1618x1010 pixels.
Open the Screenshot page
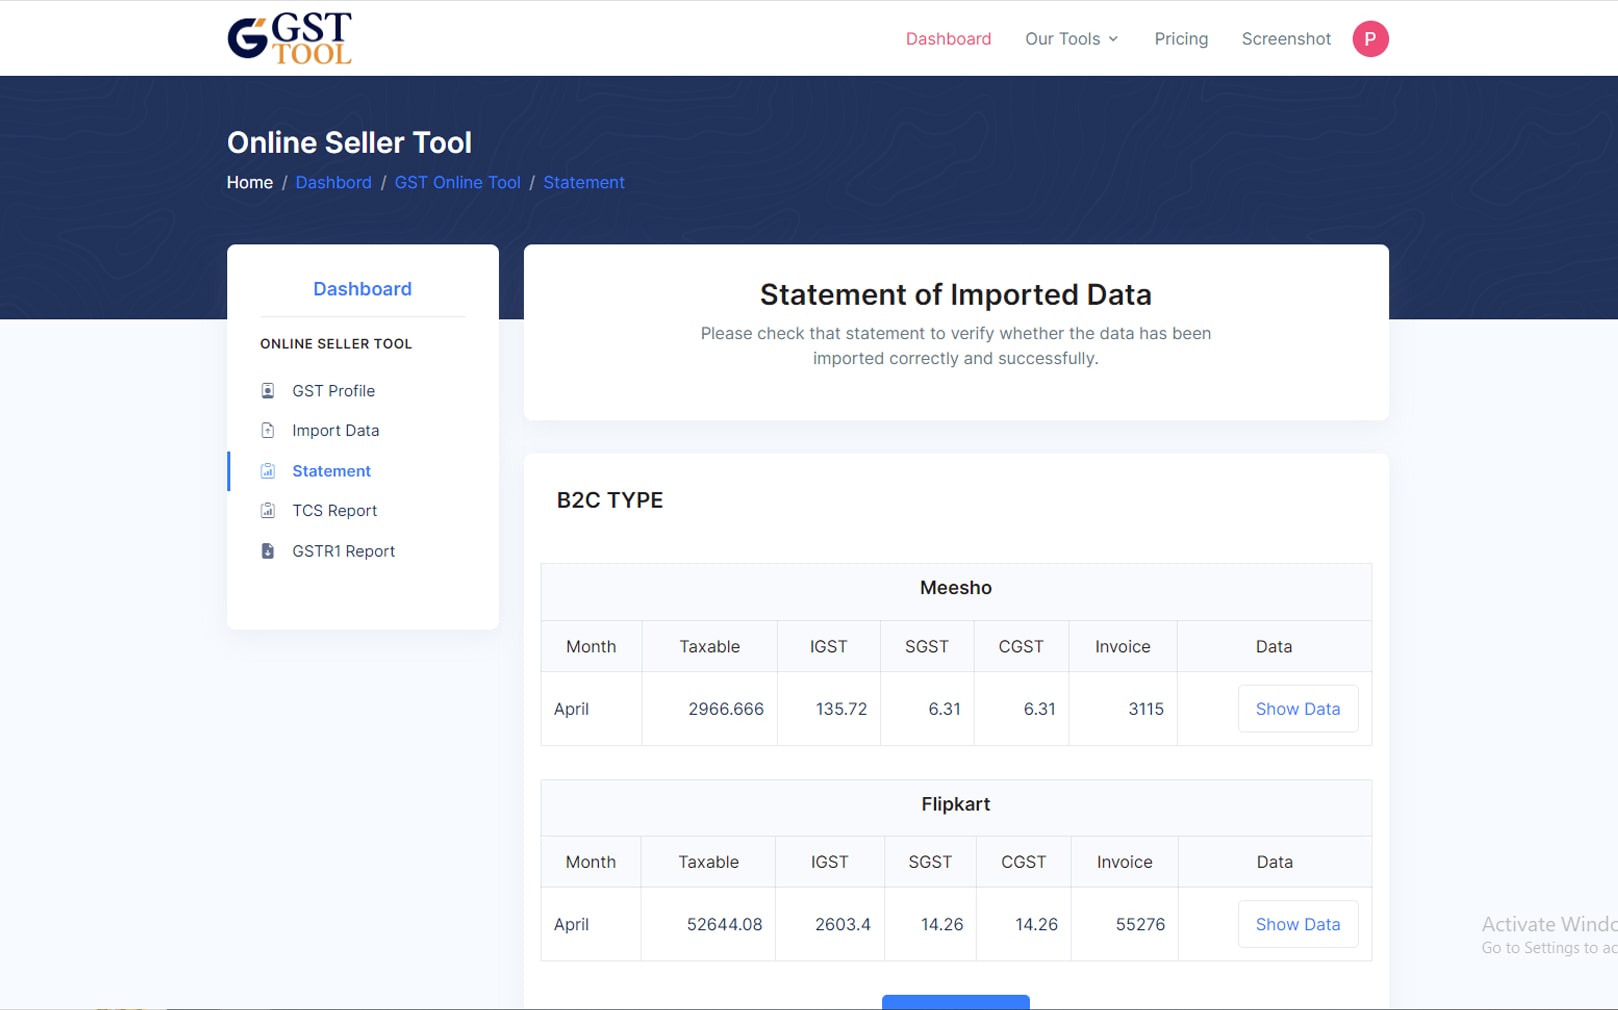[x=1286, y=39]
